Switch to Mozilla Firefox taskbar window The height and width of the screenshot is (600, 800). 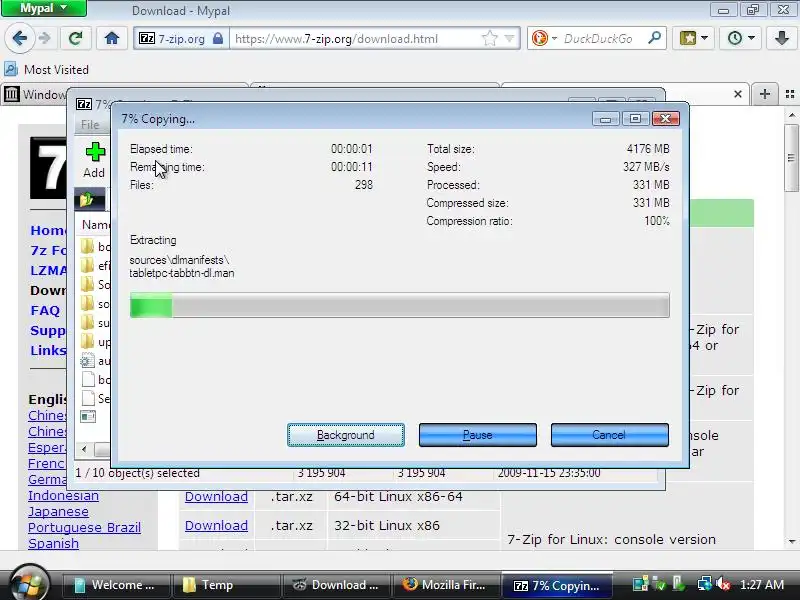(446, 585)
